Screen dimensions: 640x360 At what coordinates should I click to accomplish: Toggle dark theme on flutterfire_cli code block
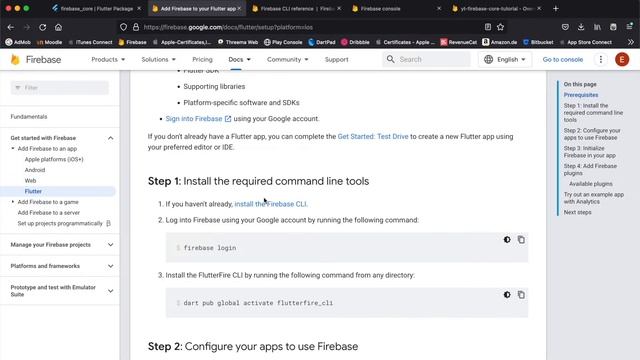[x=507, y=295]
